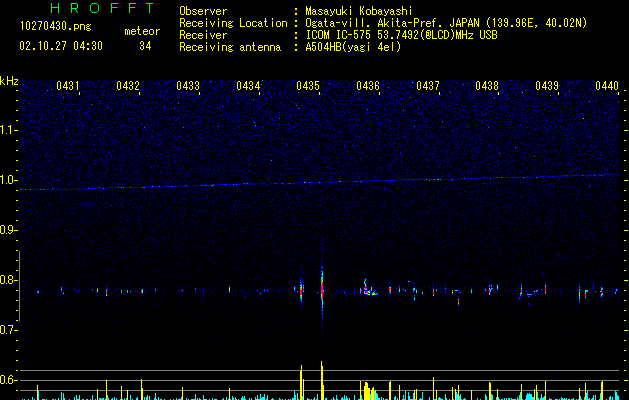Click the 1.1 frequency axis label
Screen dimensions: 629x400
tap(9, 130)
